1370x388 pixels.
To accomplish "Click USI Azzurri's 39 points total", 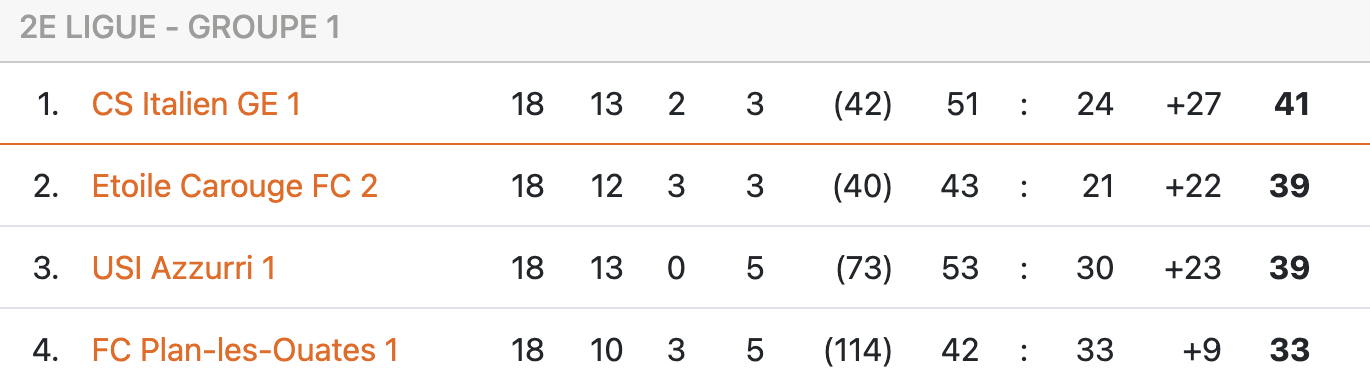I will click(x=1289, y=268).
